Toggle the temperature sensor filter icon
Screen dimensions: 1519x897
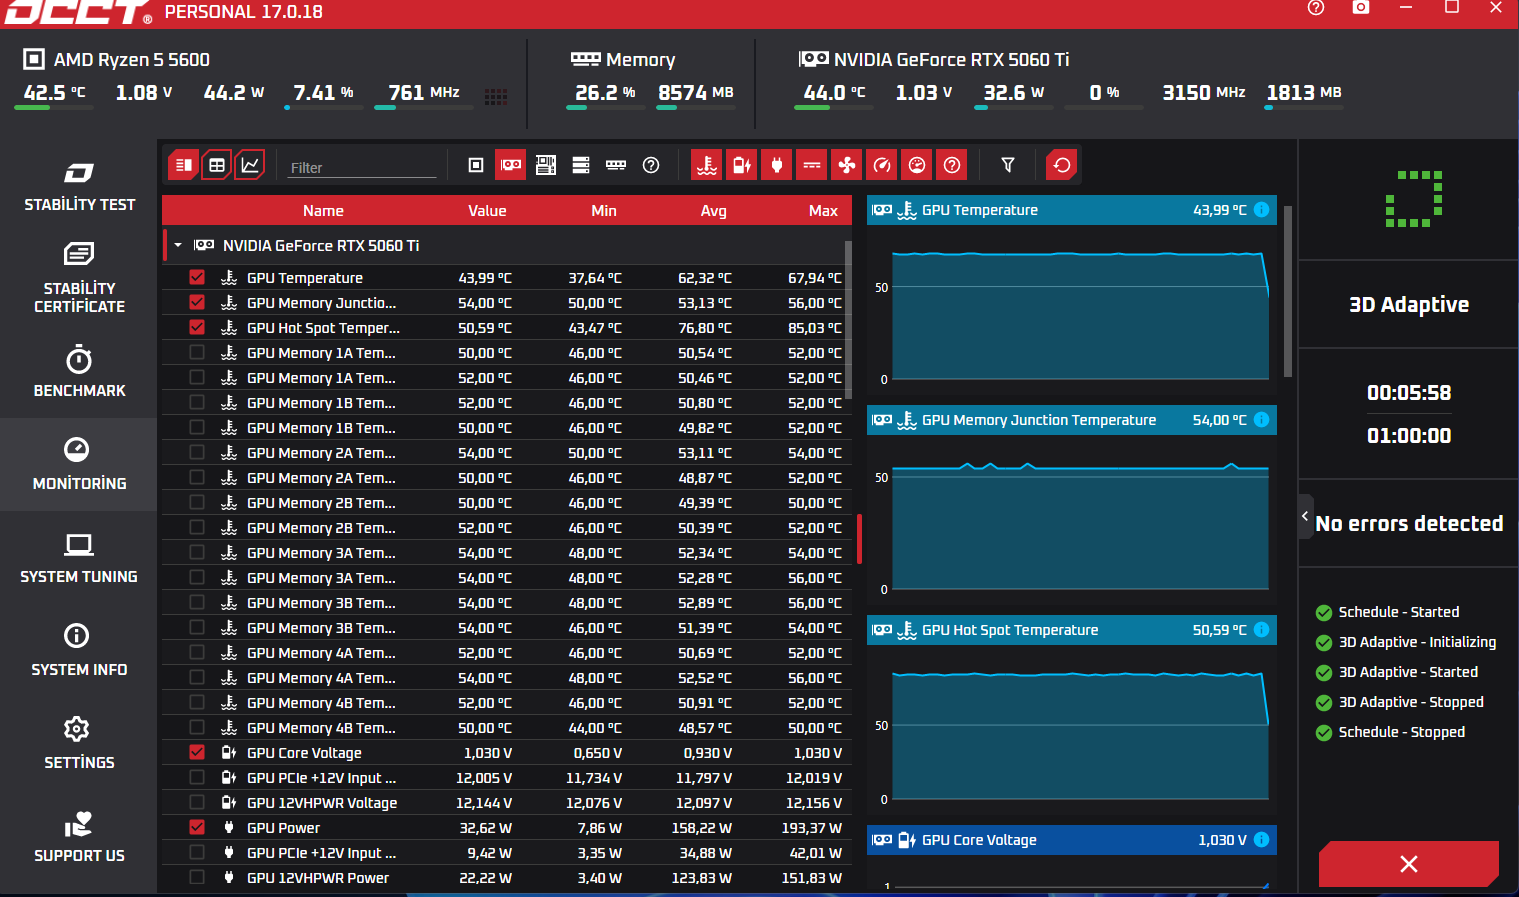[x=707, y=165]
